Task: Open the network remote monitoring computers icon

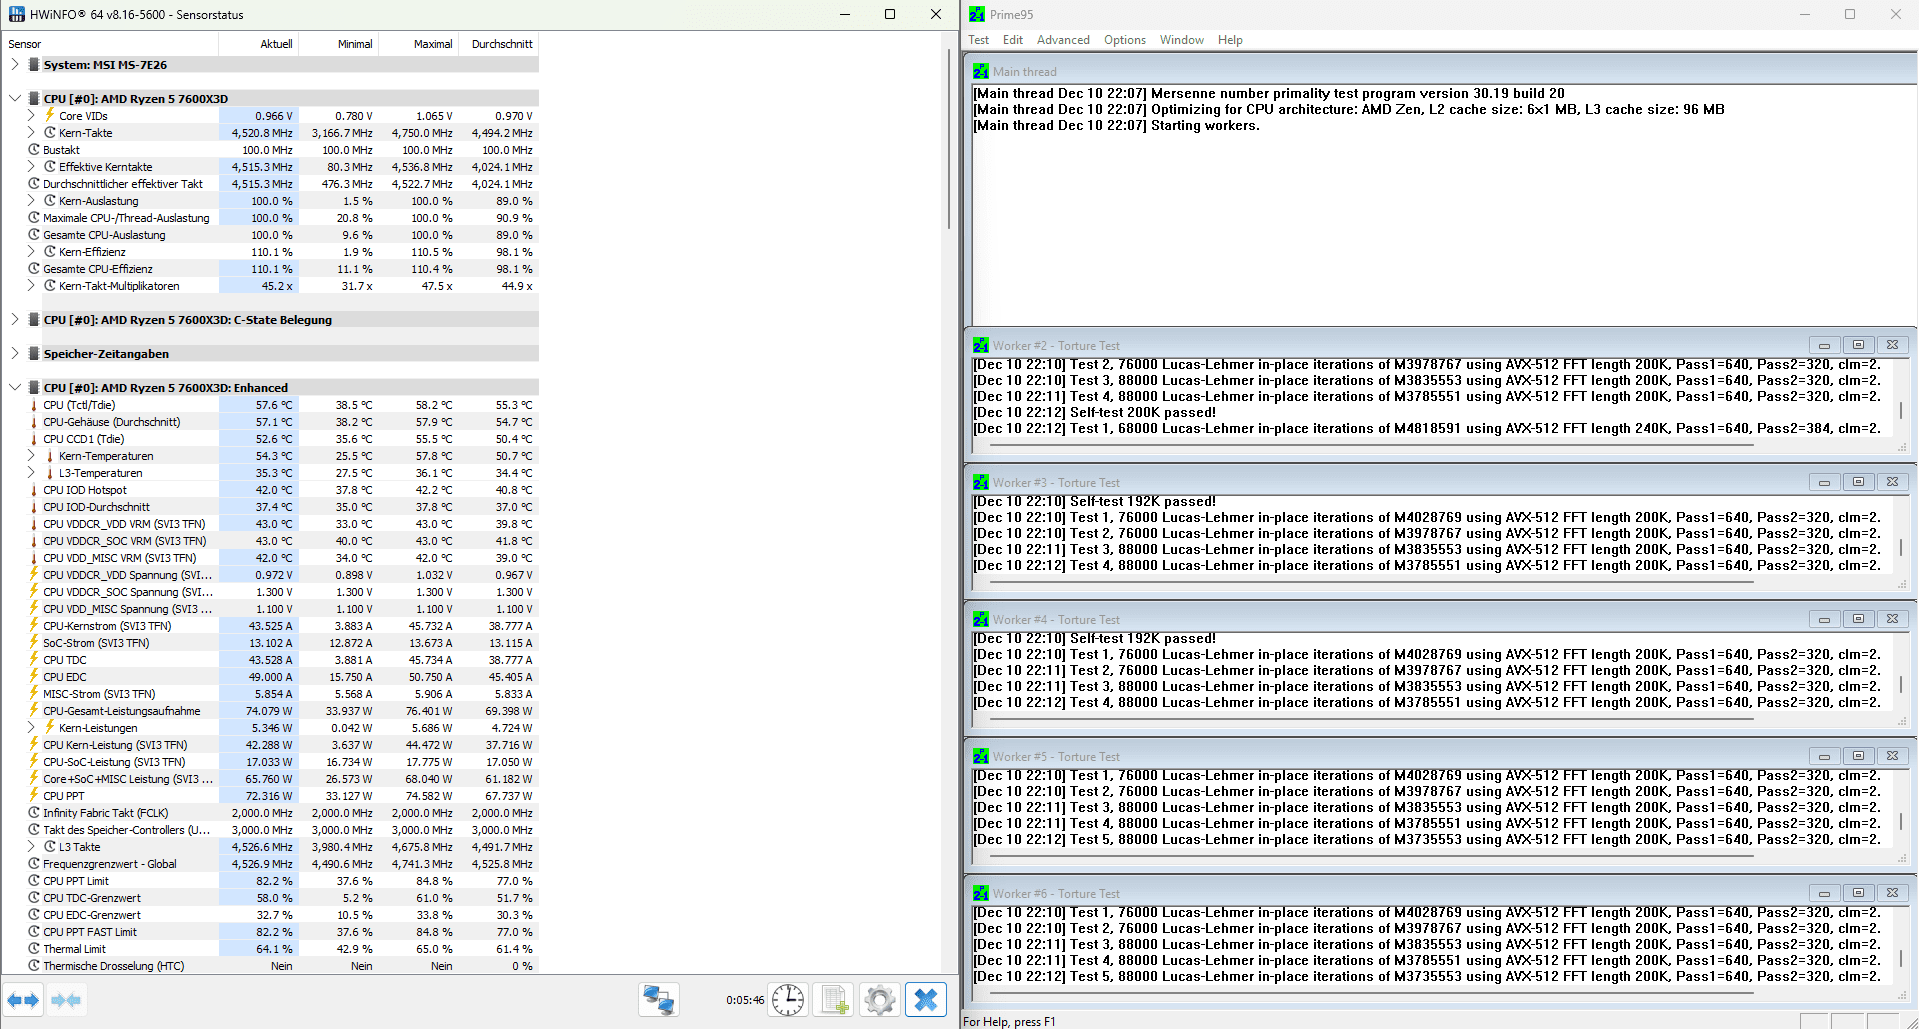Action: (x=658, y=1000)
